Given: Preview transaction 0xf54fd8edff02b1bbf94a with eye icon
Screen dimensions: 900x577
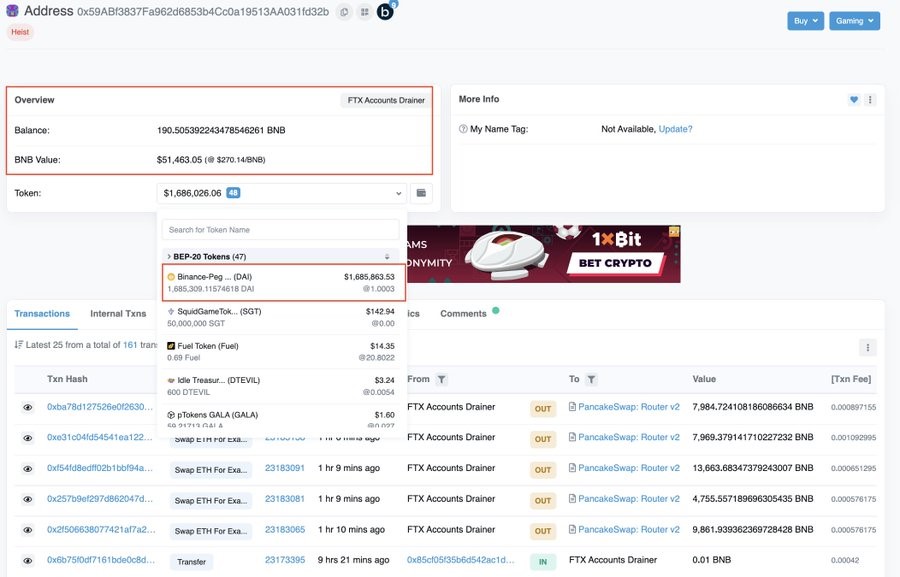Looking at the screenshot, I should 28,469.
